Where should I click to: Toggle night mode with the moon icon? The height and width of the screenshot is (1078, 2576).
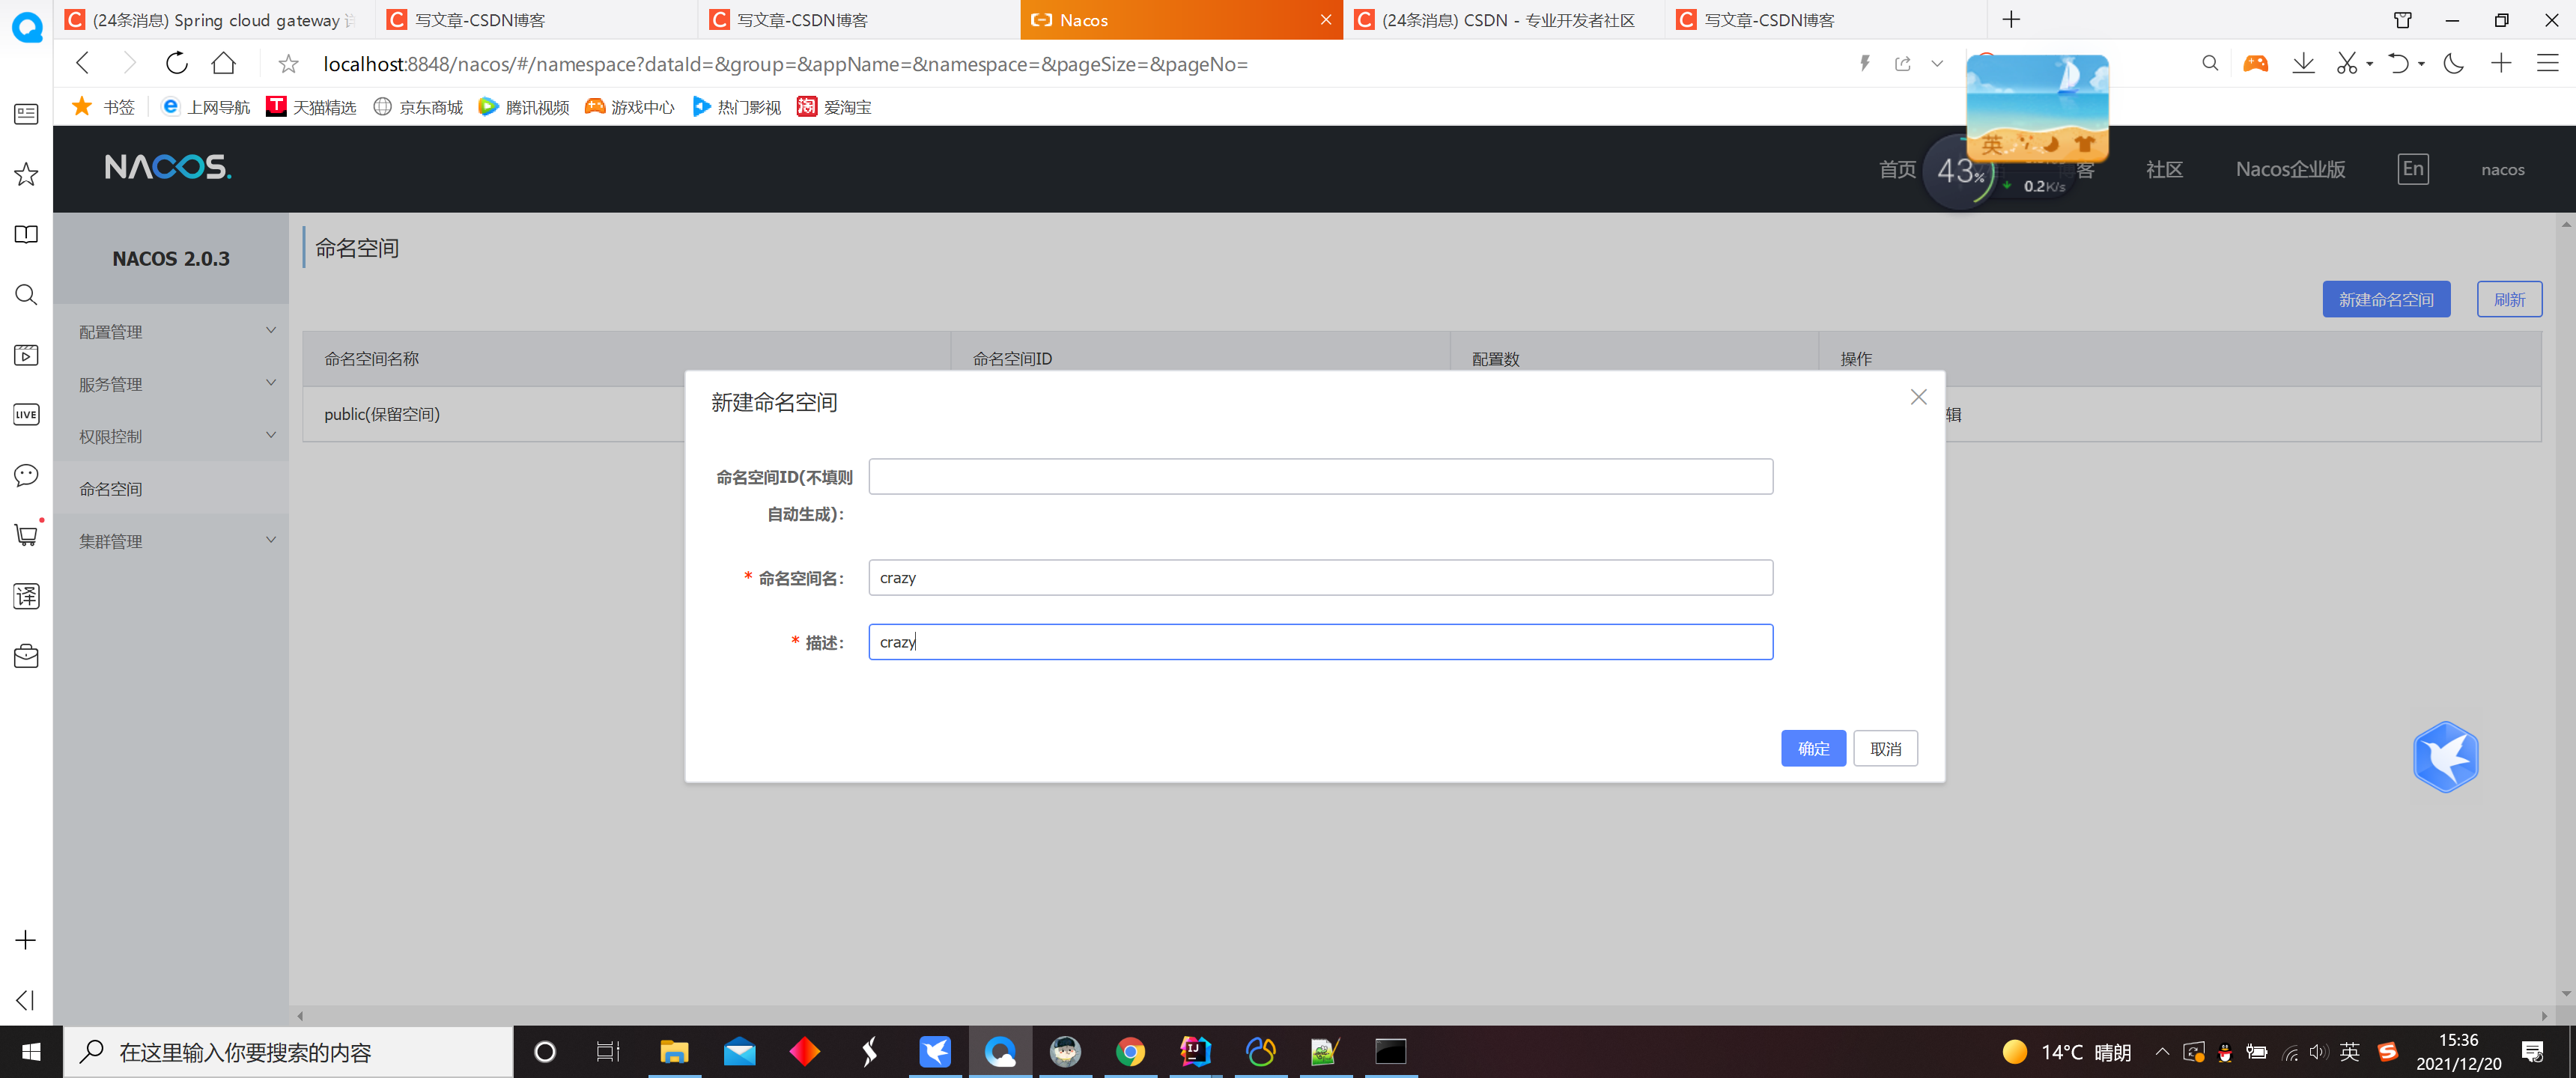2452,63
